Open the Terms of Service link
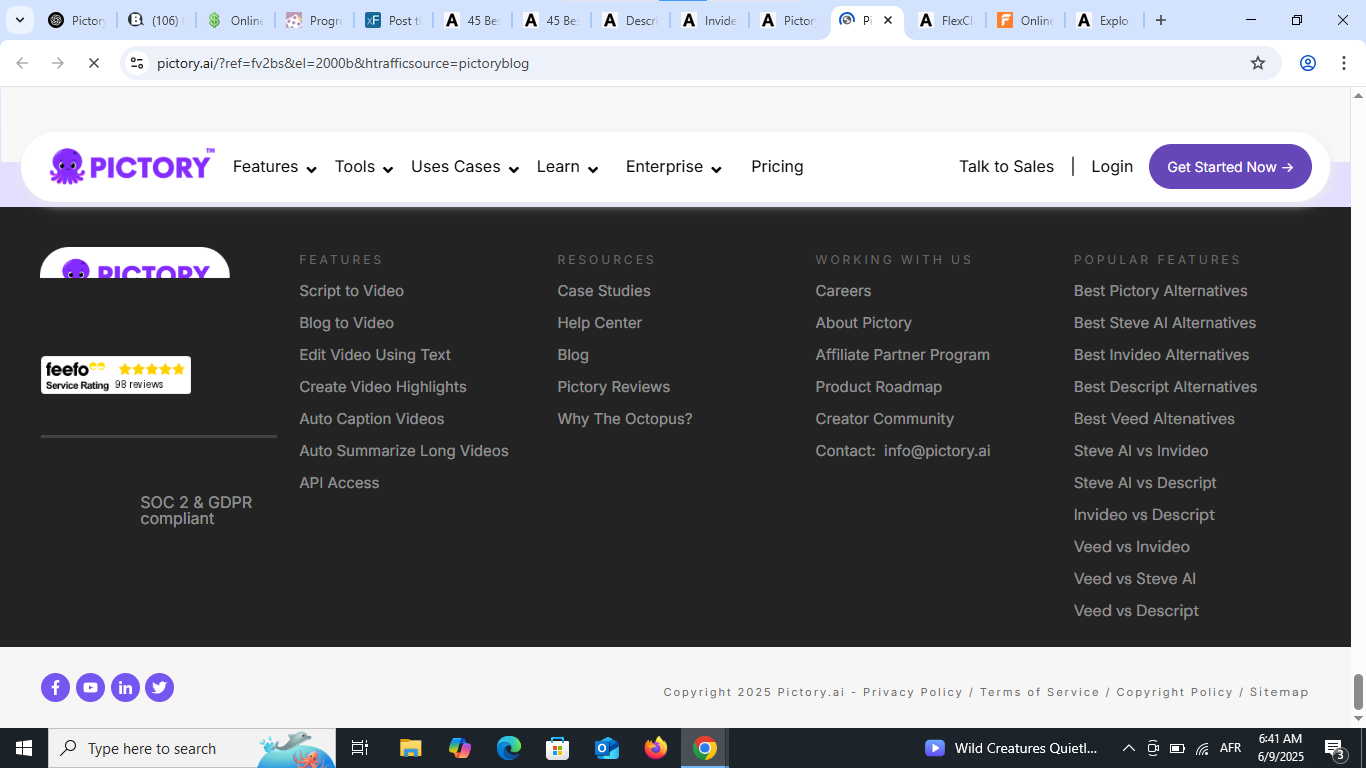1366x768 pixels. [x=1039, y=692]
